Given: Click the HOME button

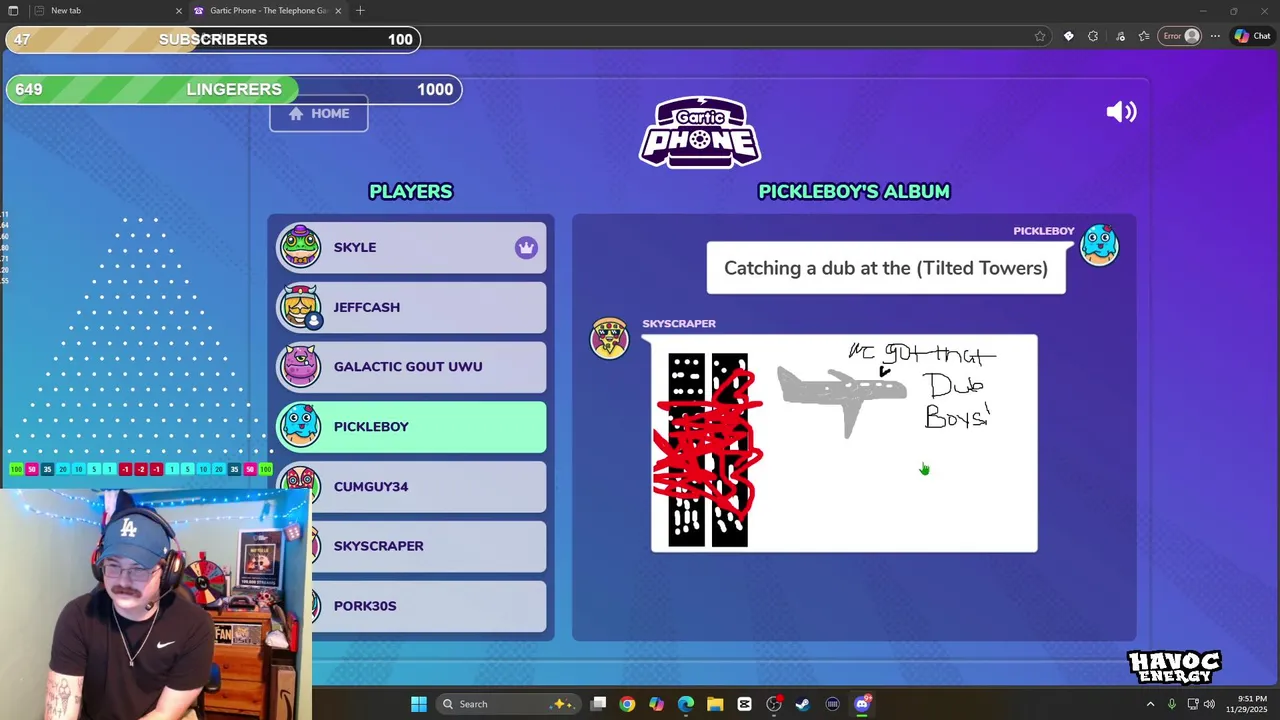Looking at the screenshot, I should (x=319, y=113).
